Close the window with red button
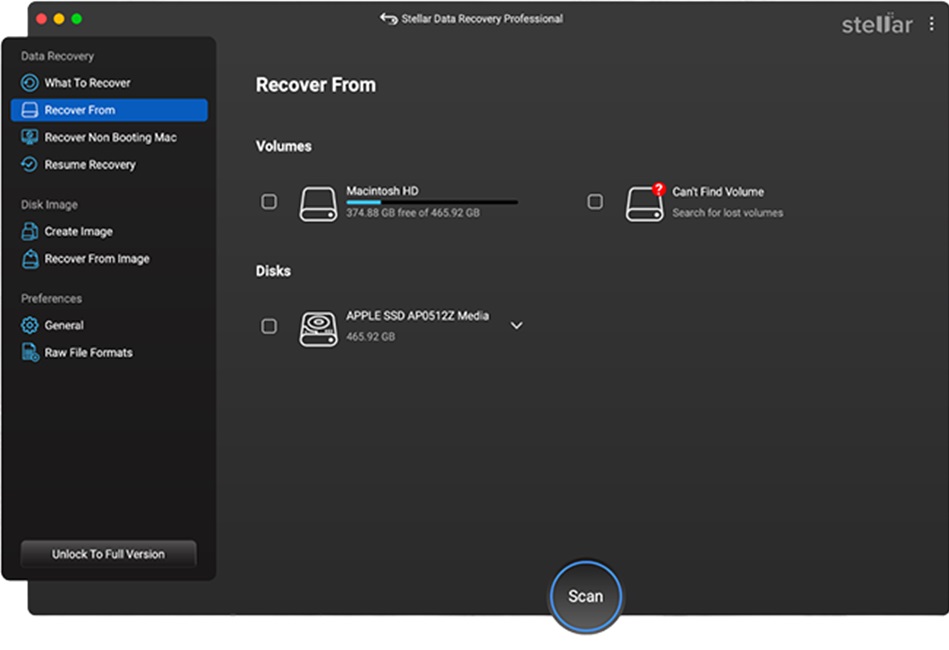Image resolution: width=949 pixels, height=650 pixels. (42, 19)
